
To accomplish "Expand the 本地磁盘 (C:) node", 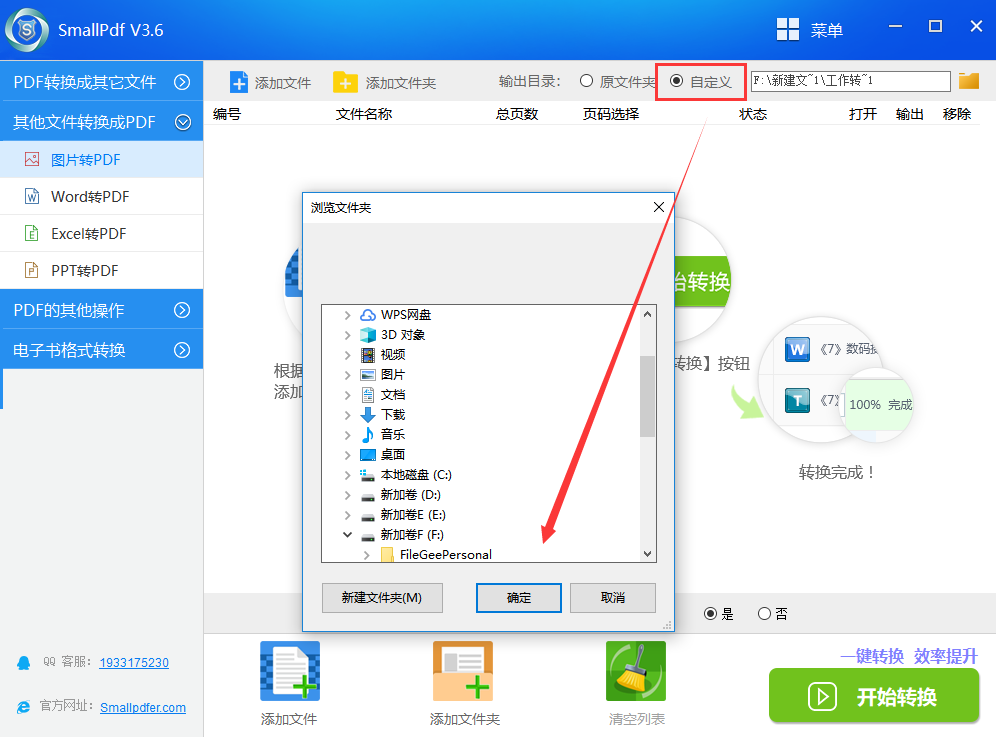I will click(x=347, y=475).
